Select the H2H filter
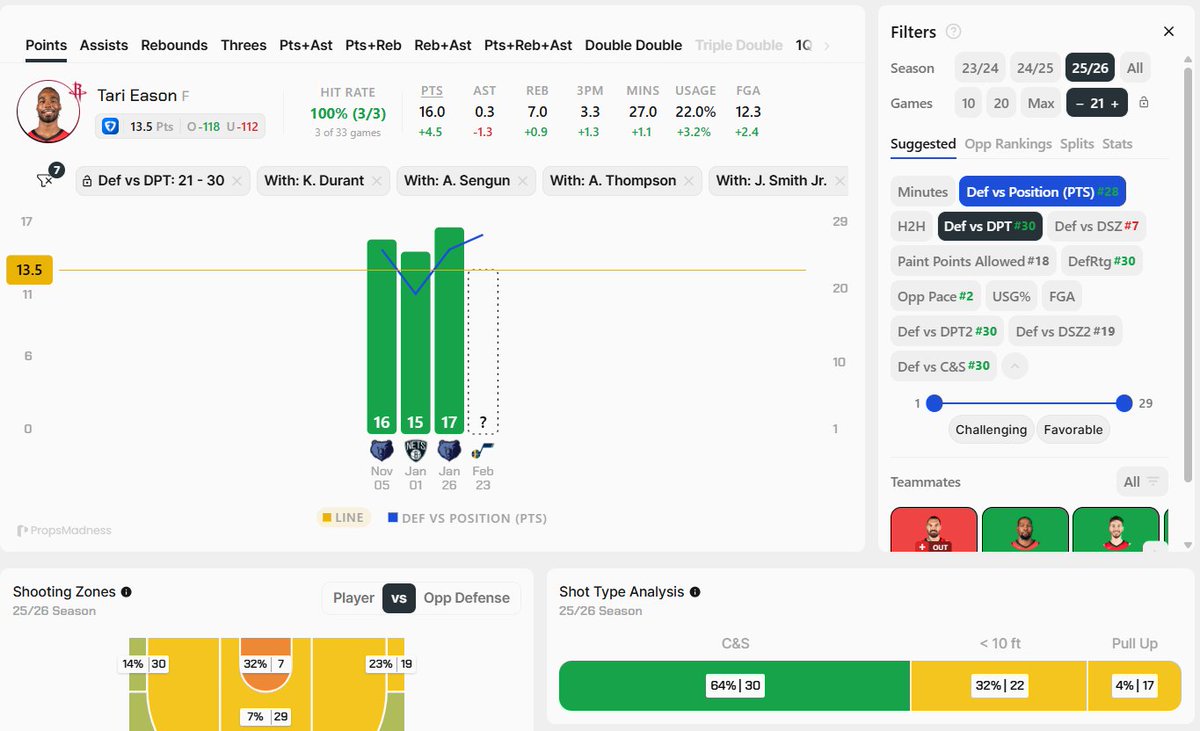1200x731 pixels. tap(911, 226)
